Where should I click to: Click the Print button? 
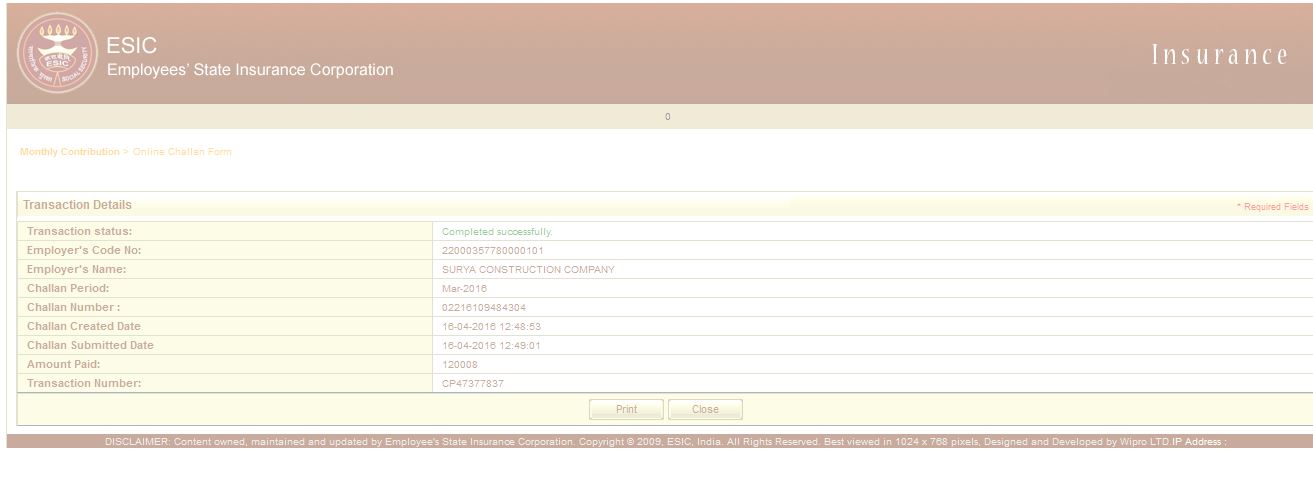pyautogui.click(x=626, y=409)
